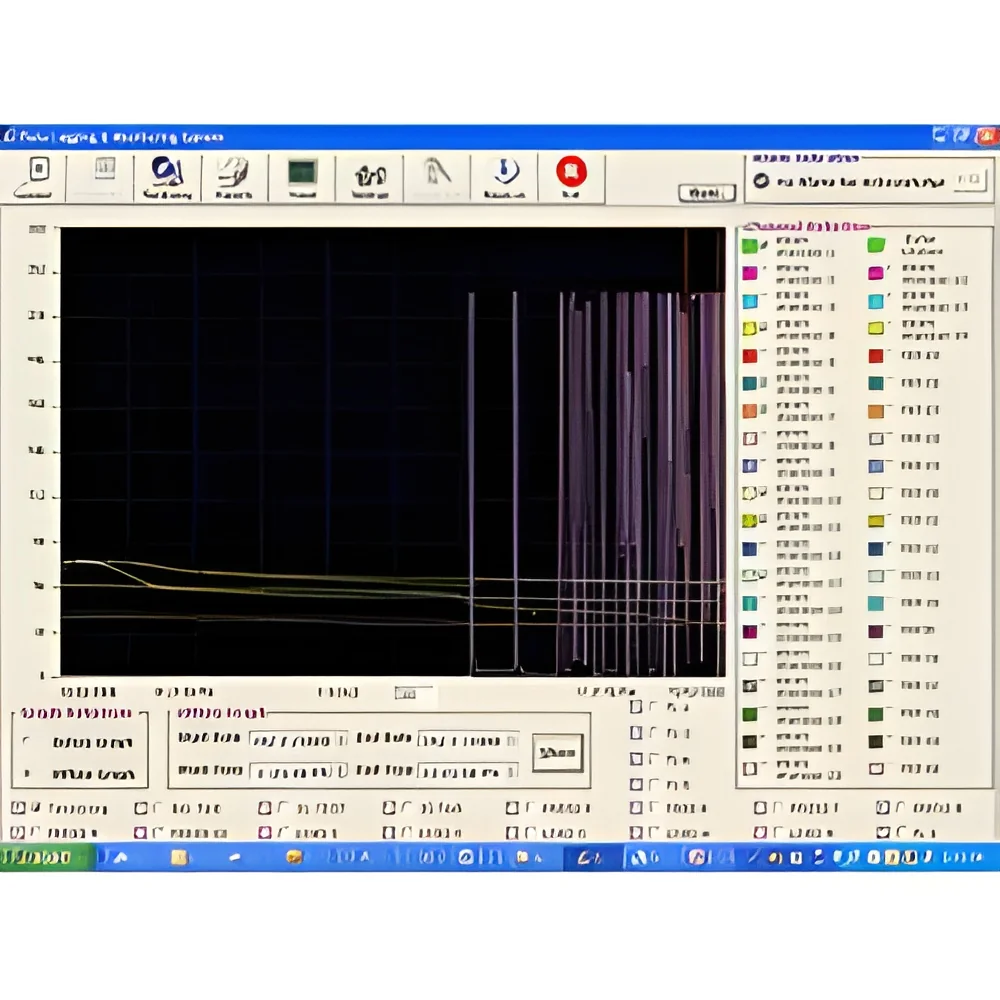Click the greyed-out compass-shaped toolbar icon
The image size is (1000, 1000).
(438, 171)
